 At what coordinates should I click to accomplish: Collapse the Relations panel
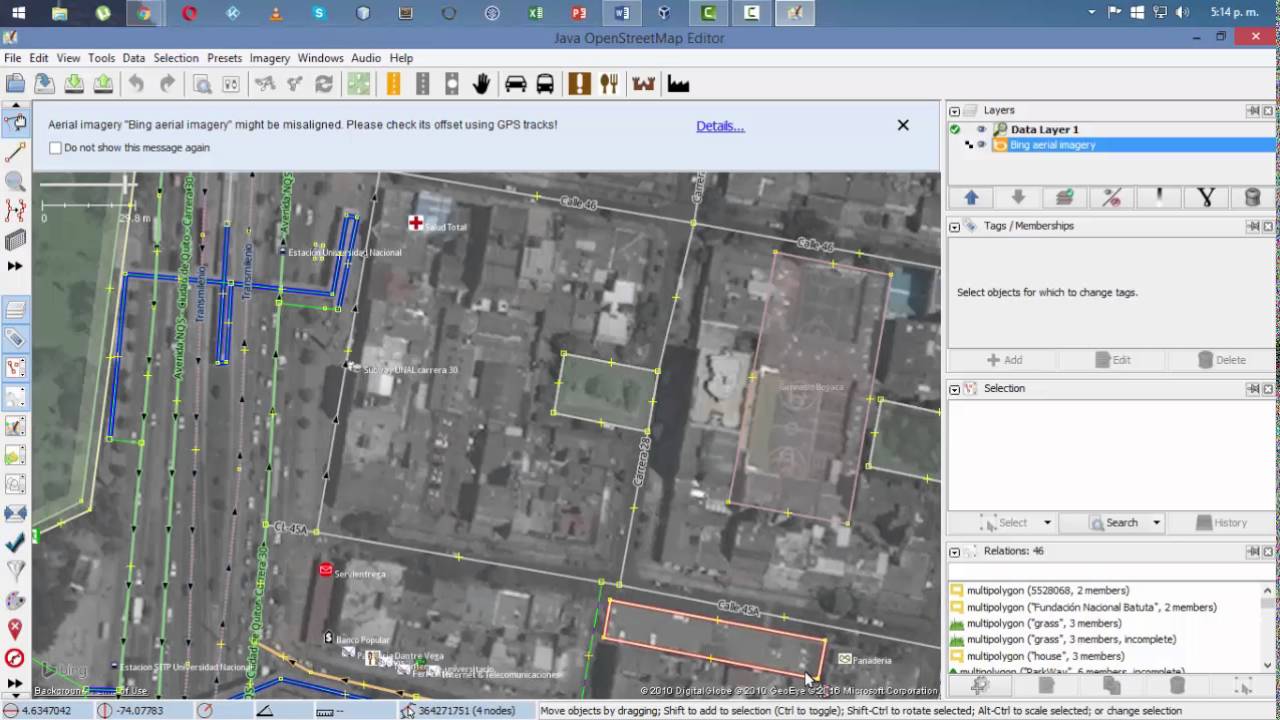955,552
